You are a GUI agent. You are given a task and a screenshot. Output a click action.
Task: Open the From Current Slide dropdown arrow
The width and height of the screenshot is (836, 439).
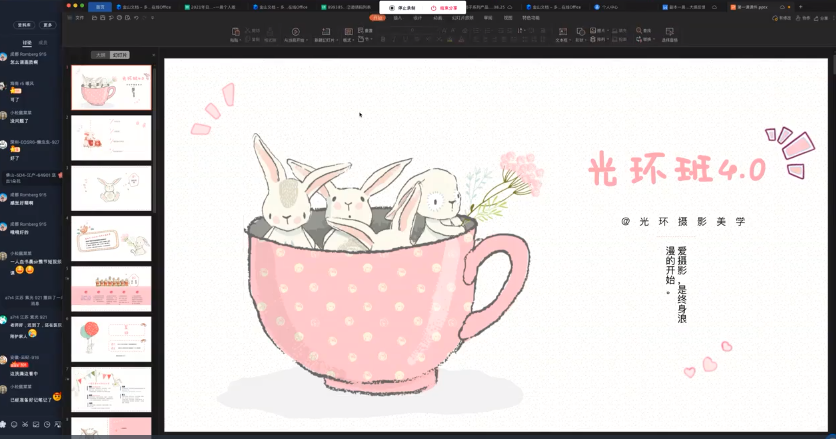[308, 40]
